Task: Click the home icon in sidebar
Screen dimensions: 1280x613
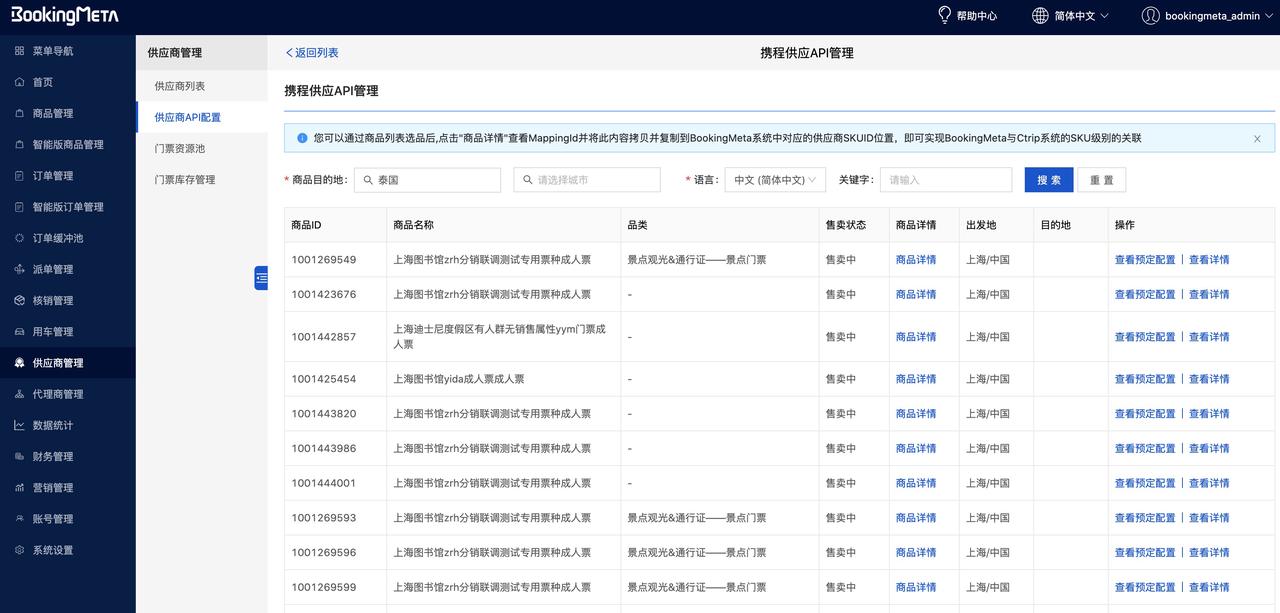Action: (x=19, y=82)
